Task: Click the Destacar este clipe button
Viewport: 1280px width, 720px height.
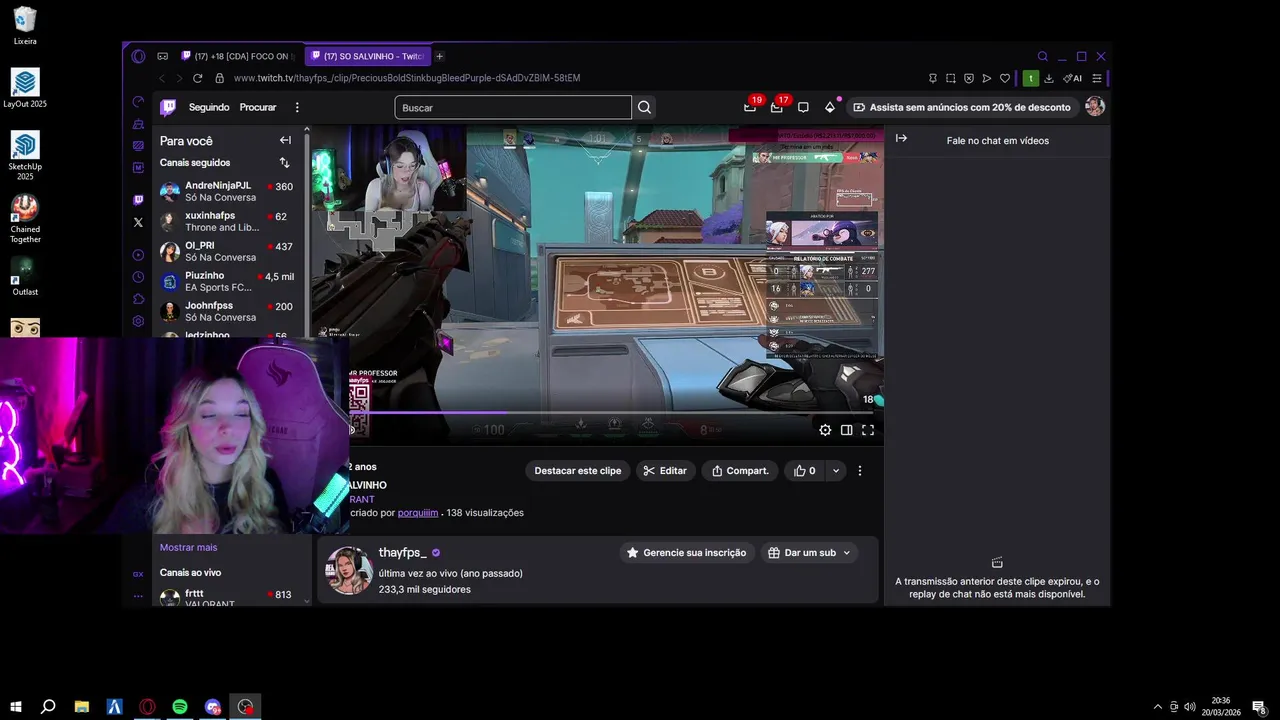Action: (577, 470)
